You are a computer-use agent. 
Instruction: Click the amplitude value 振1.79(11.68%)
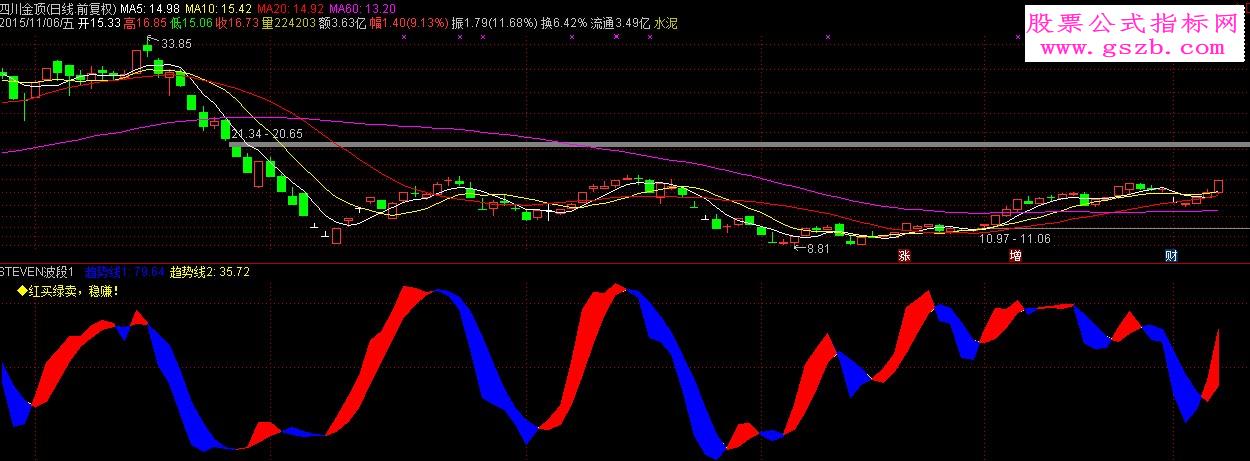coord(496,22)
